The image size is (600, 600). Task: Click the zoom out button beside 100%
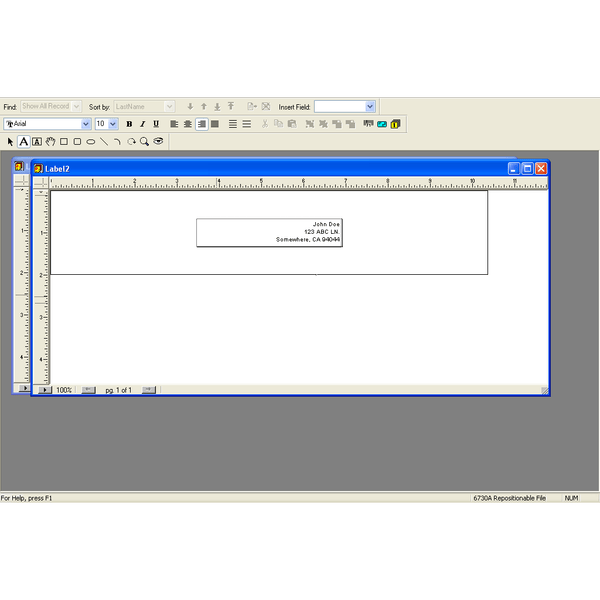pyautogui.click(x=88, y=389)
